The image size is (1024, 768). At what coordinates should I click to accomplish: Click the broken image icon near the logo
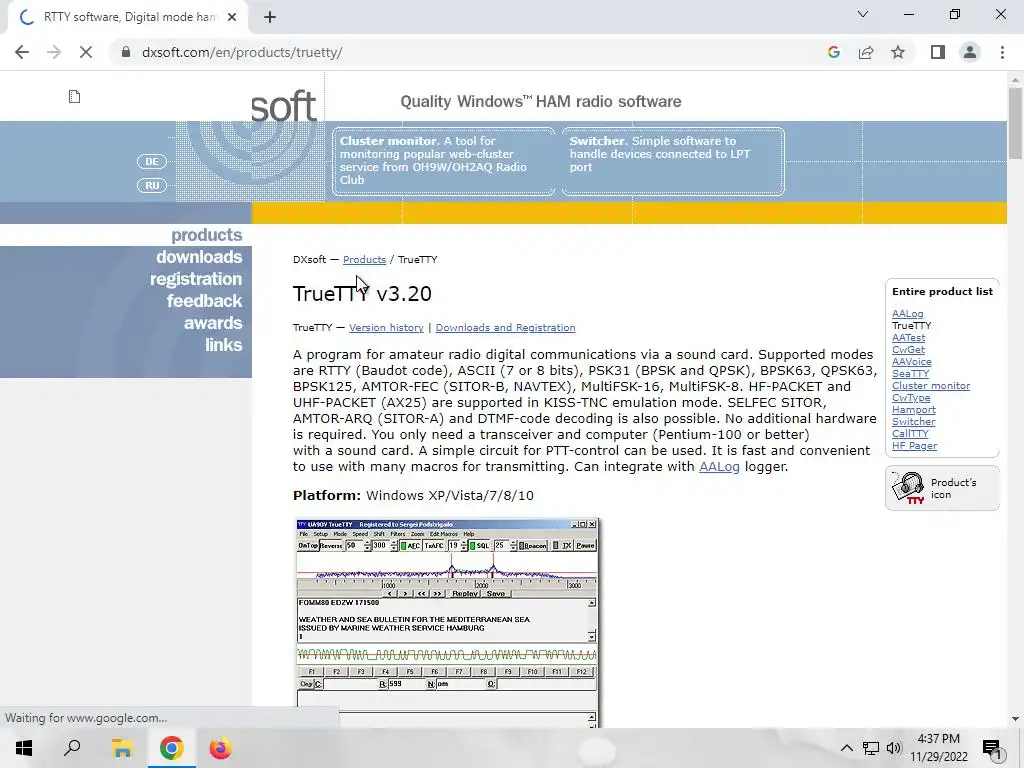74,97
